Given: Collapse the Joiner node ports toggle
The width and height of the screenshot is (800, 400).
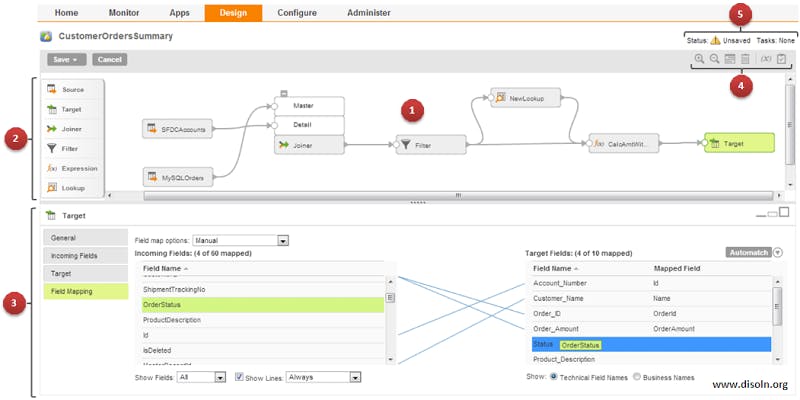Looking at the screenshot, I should pyautogui.click(x=284, y=93).
